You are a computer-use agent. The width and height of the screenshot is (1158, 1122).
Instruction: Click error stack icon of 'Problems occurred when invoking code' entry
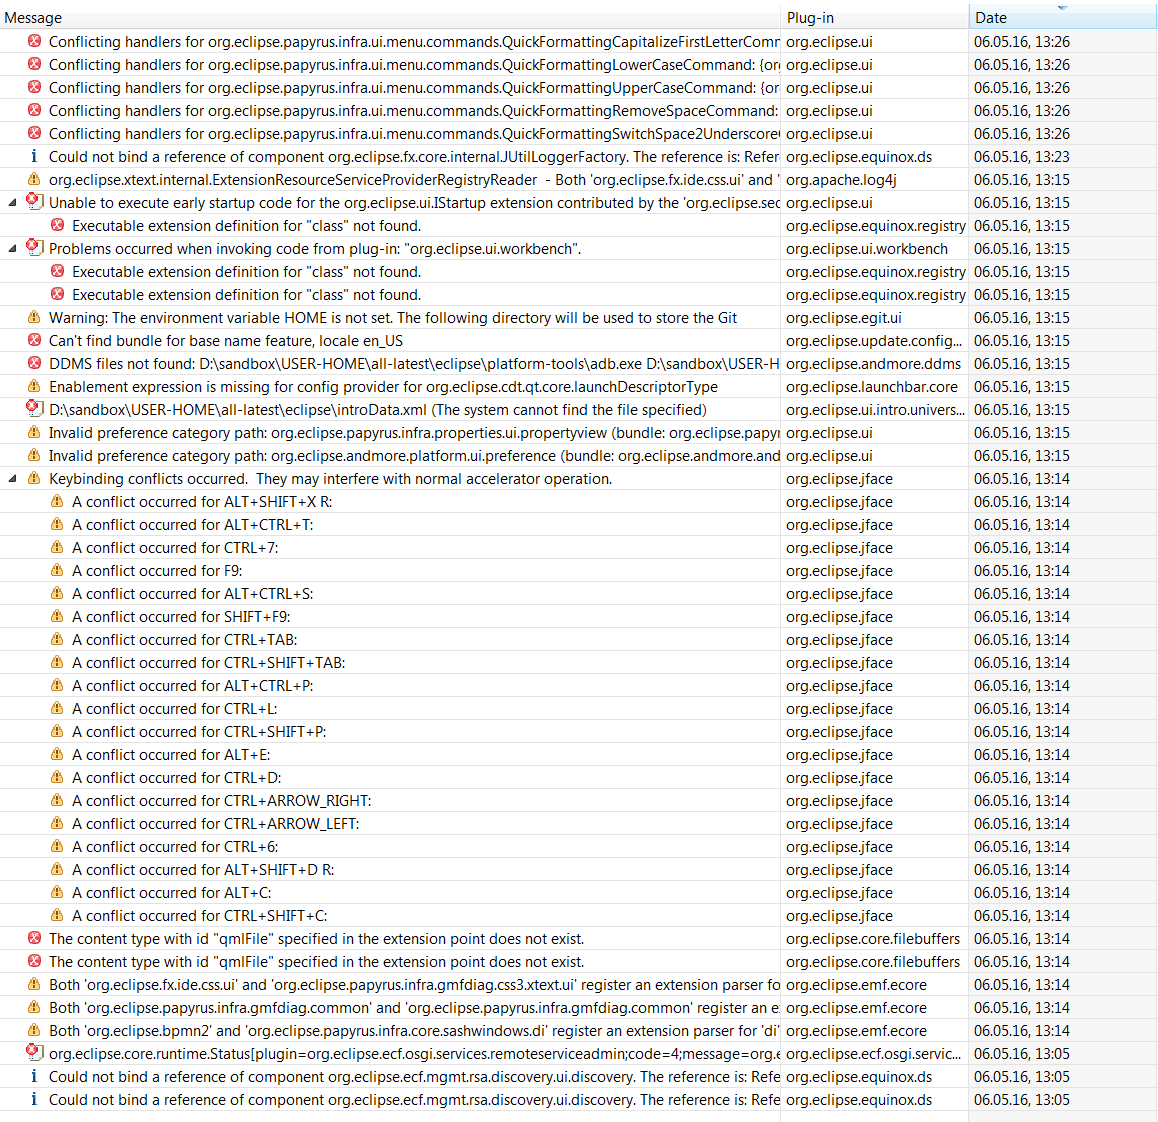pos(34,247)
